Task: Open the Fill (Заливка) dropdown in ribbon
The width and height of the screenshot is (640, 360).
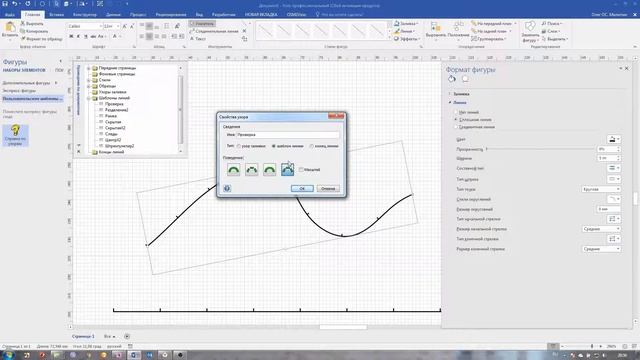Action: (x=405, y=24)
